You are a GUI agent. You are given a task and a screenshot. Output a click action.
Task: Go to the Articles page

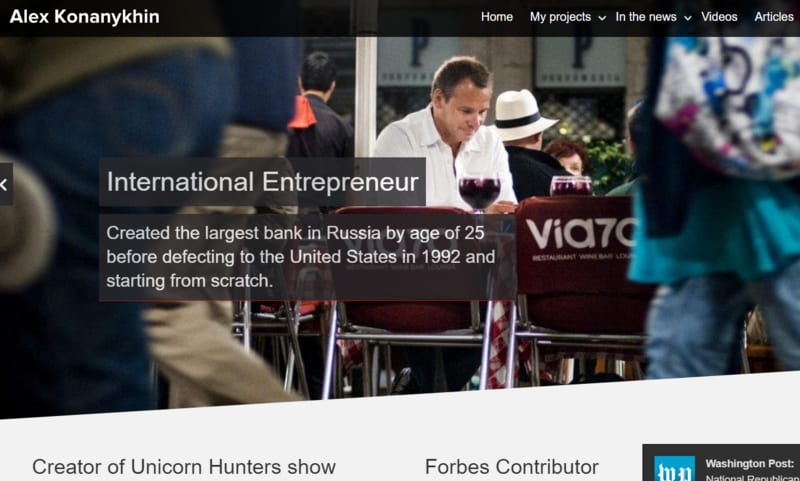click(x=774, y=17)
